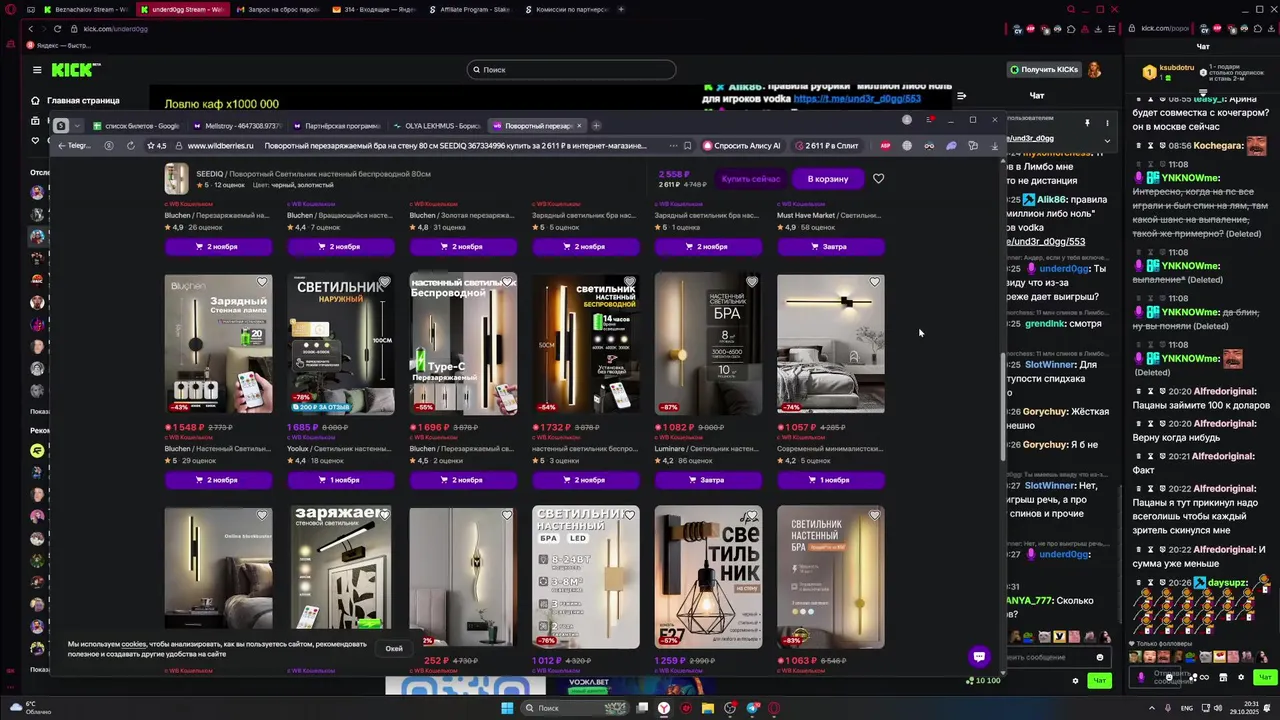This screenshot has height=720, width=1280.
Task: Favorite the Luminare БРА 1 082 ₽ card
Action: (752, 283)
